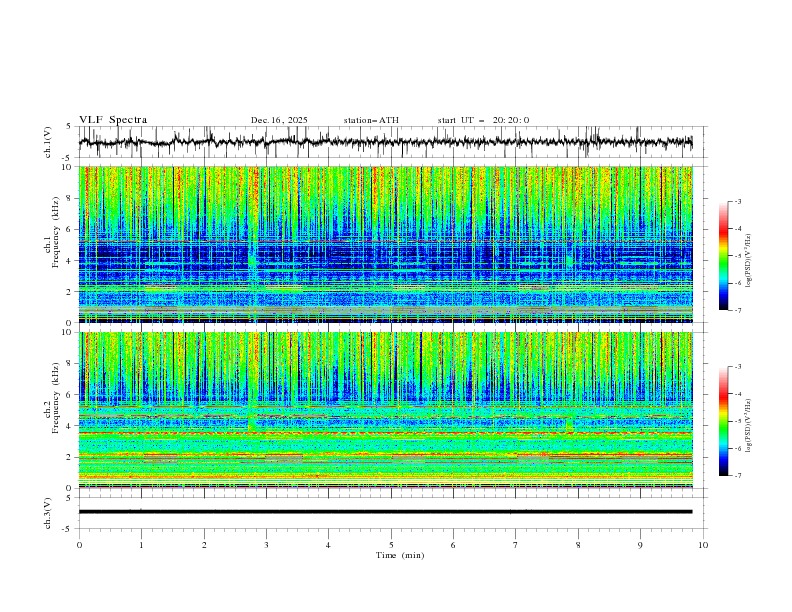Click the ch.2 color scale "log(PSD)" units label
This screenshot has width=792, height=612.
pyautogui.click(x=749, y=426)
